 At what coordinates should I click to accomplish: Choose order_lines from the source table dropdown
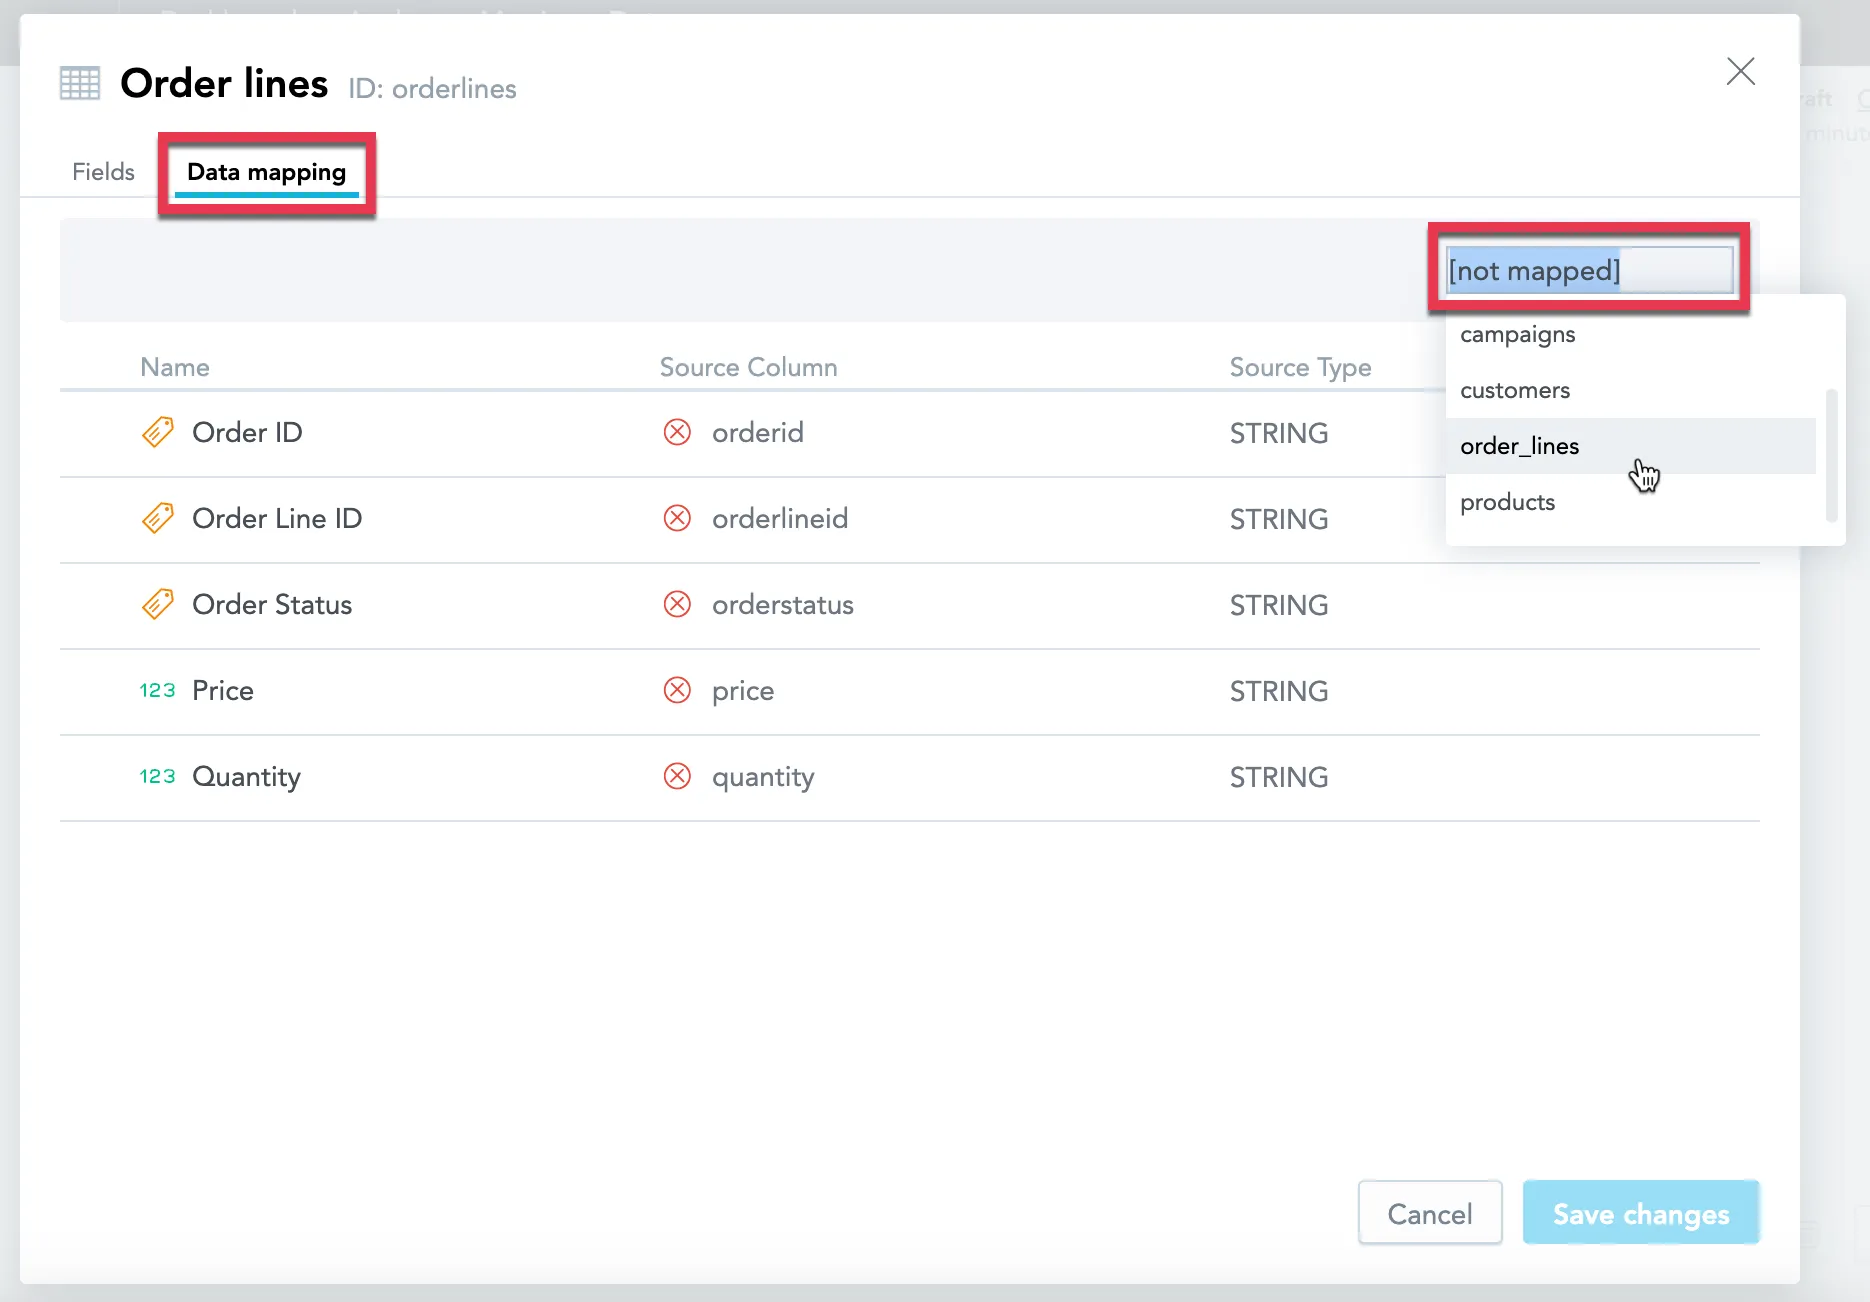point(1519,446)
